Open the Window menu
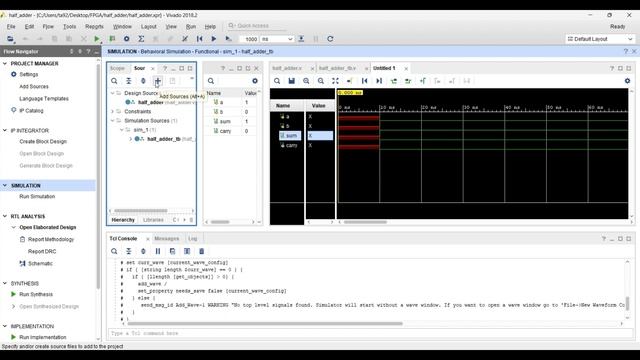The image size is (640, 360). click(x=122, y=27)
